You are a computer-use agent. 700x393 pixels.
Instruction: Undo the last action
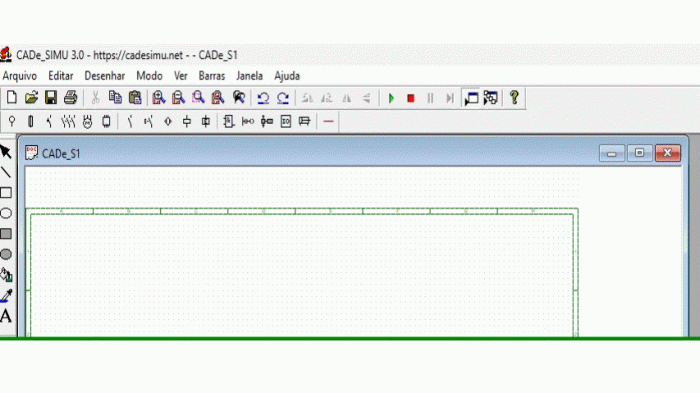tap(263, 97)
